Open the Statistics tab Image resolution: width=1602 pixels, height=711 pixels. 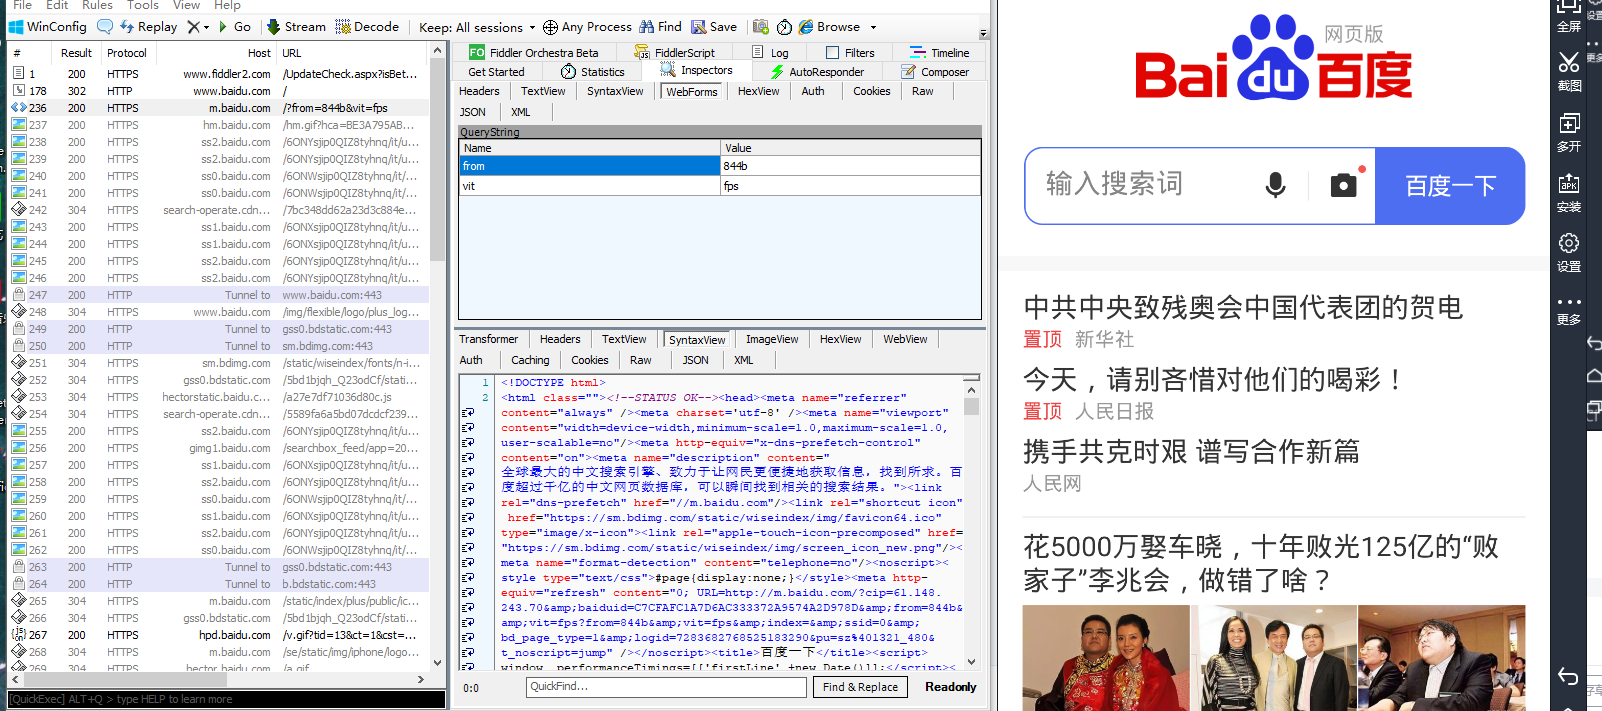593,72
